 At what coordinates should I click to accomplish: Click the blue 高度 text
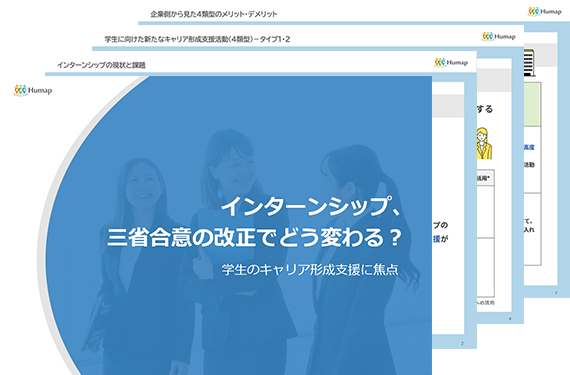coord(529,148)
